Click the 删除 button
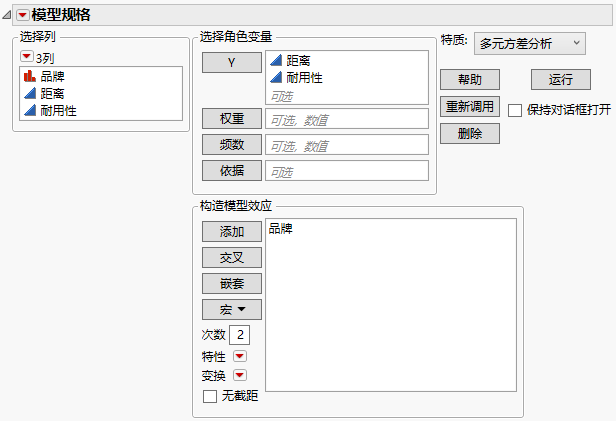Image resolution: width=616 pixels, height=421 pixels. tap(470, 134)
